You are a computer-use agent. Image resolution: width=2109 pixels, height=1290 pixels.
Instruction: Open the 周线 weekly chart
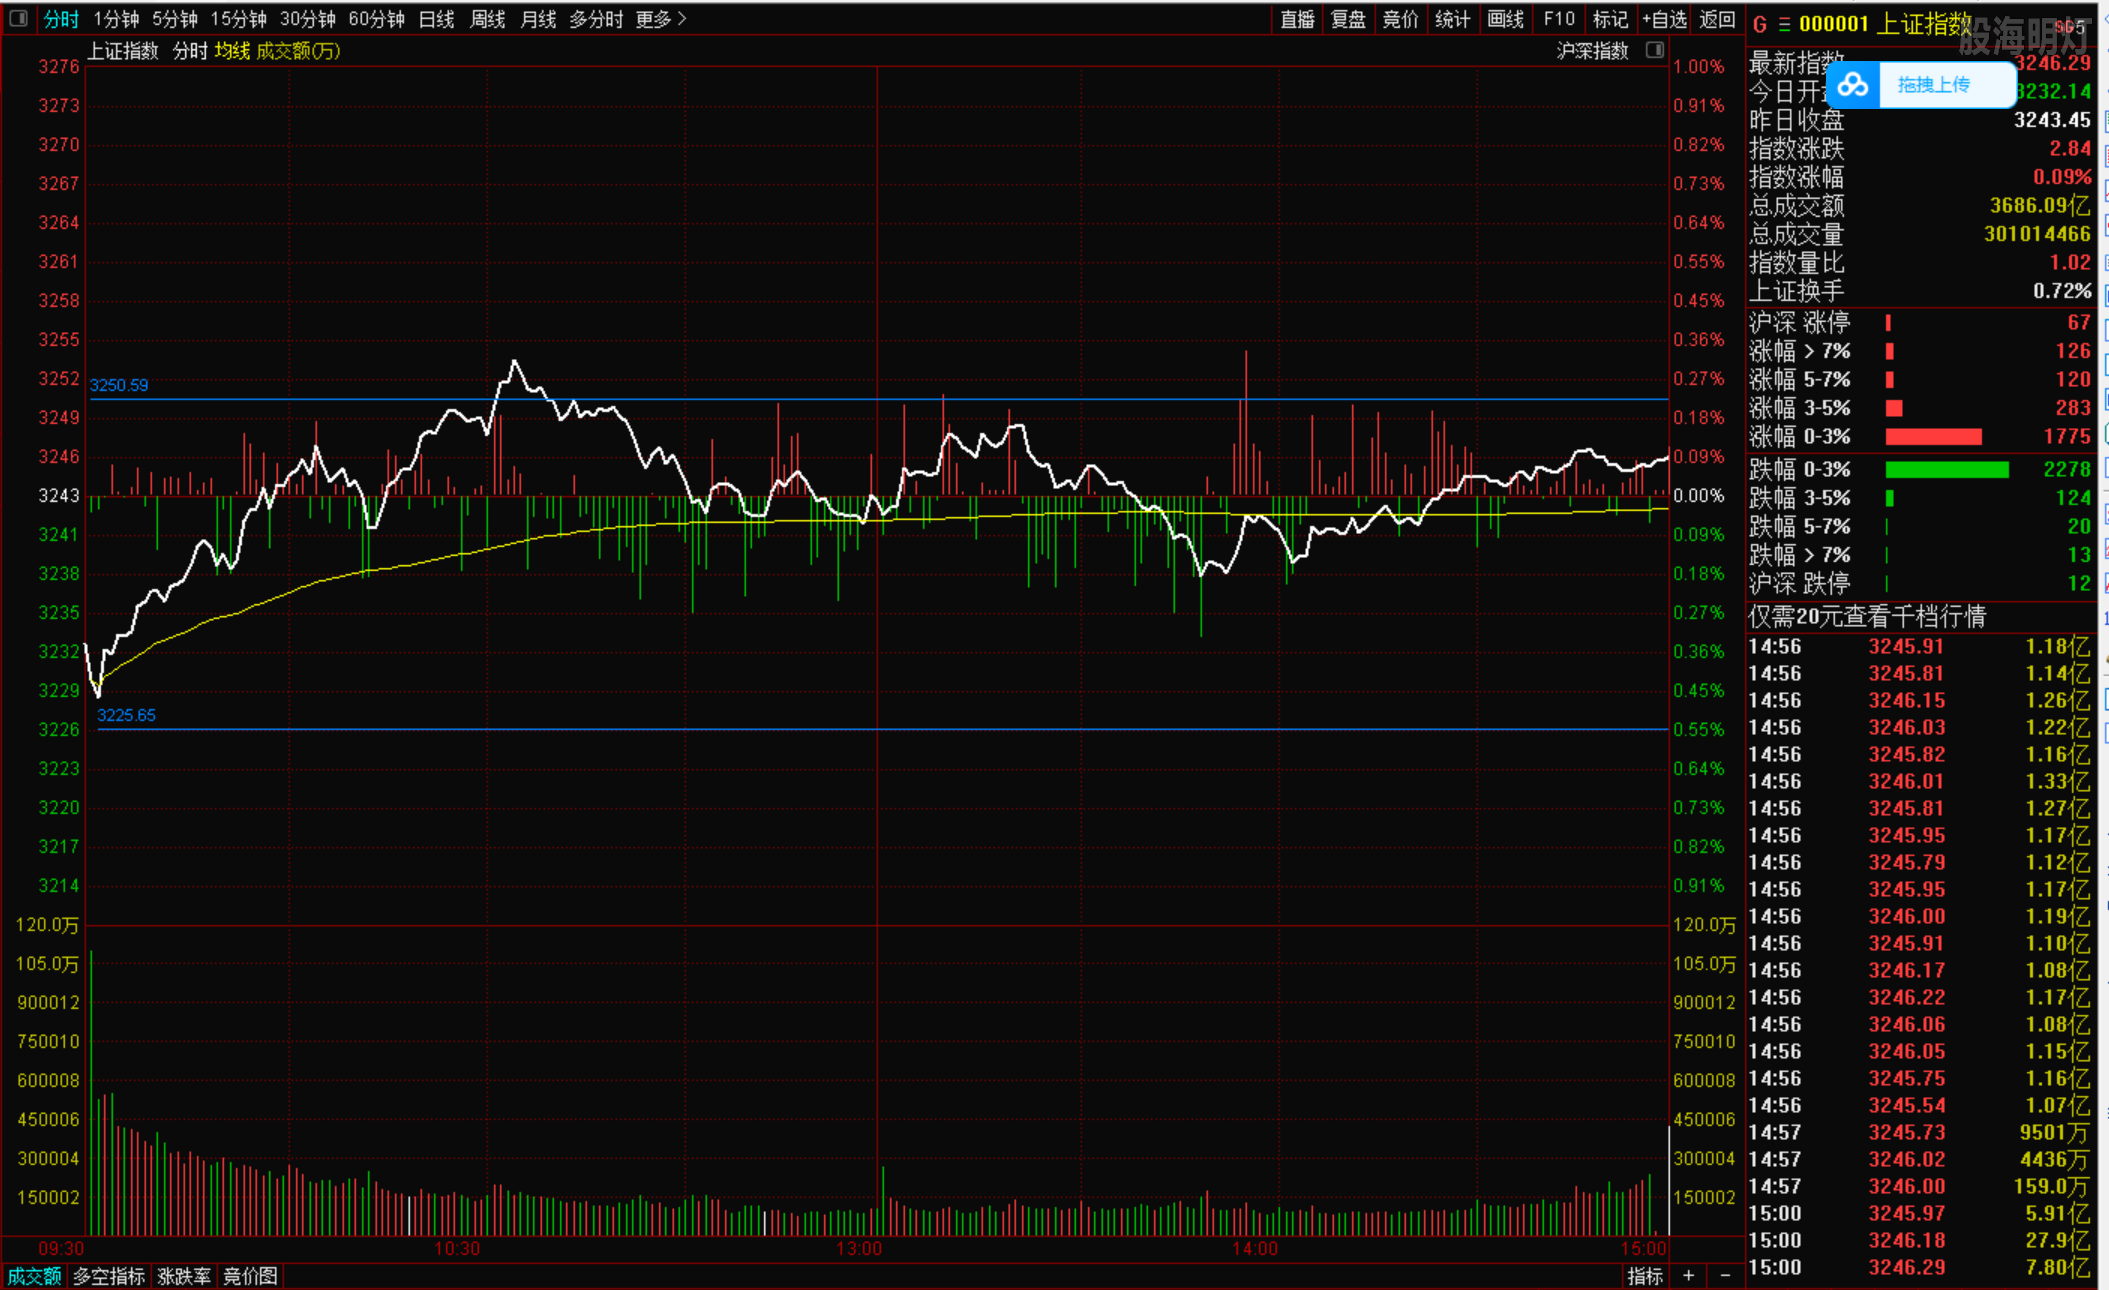point(487,19)
